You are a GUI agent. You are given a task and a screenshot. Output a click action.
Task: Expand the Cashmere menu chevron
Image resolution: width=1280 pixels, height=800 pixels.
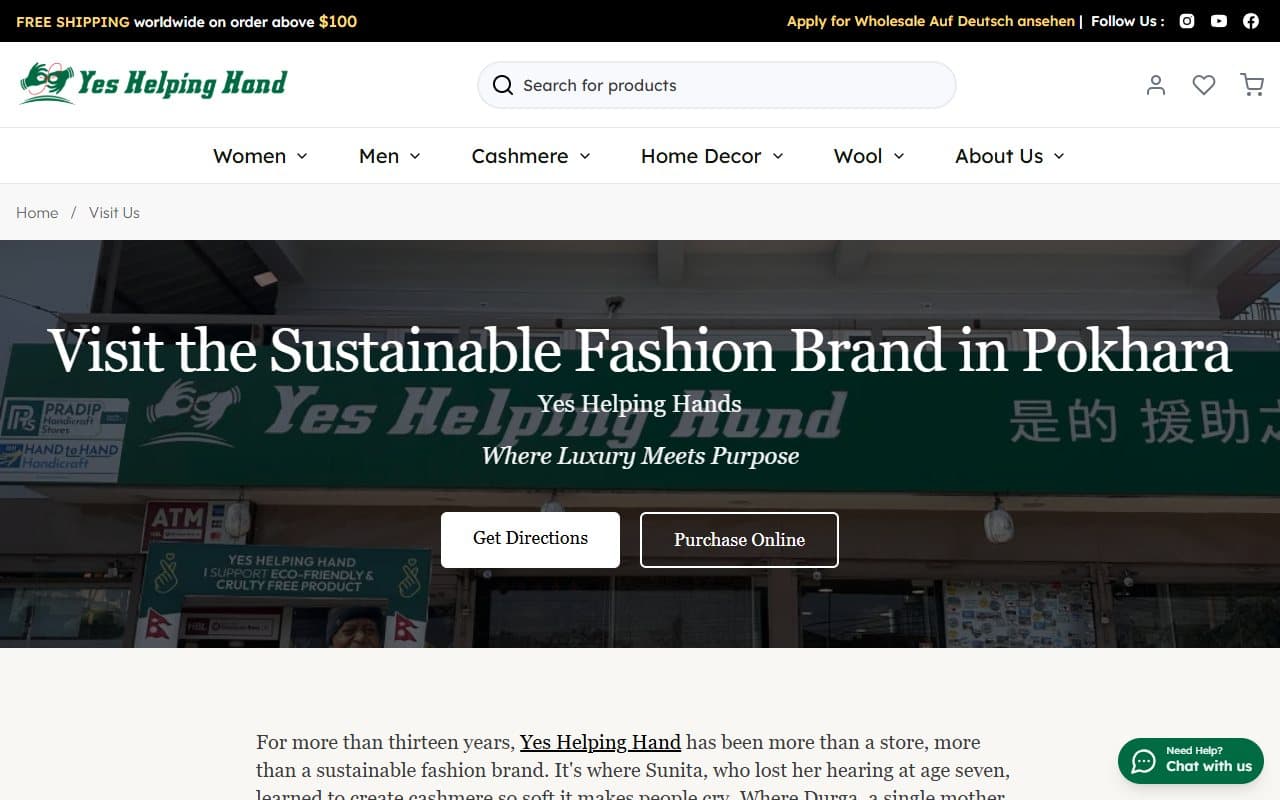pos(585,156)
